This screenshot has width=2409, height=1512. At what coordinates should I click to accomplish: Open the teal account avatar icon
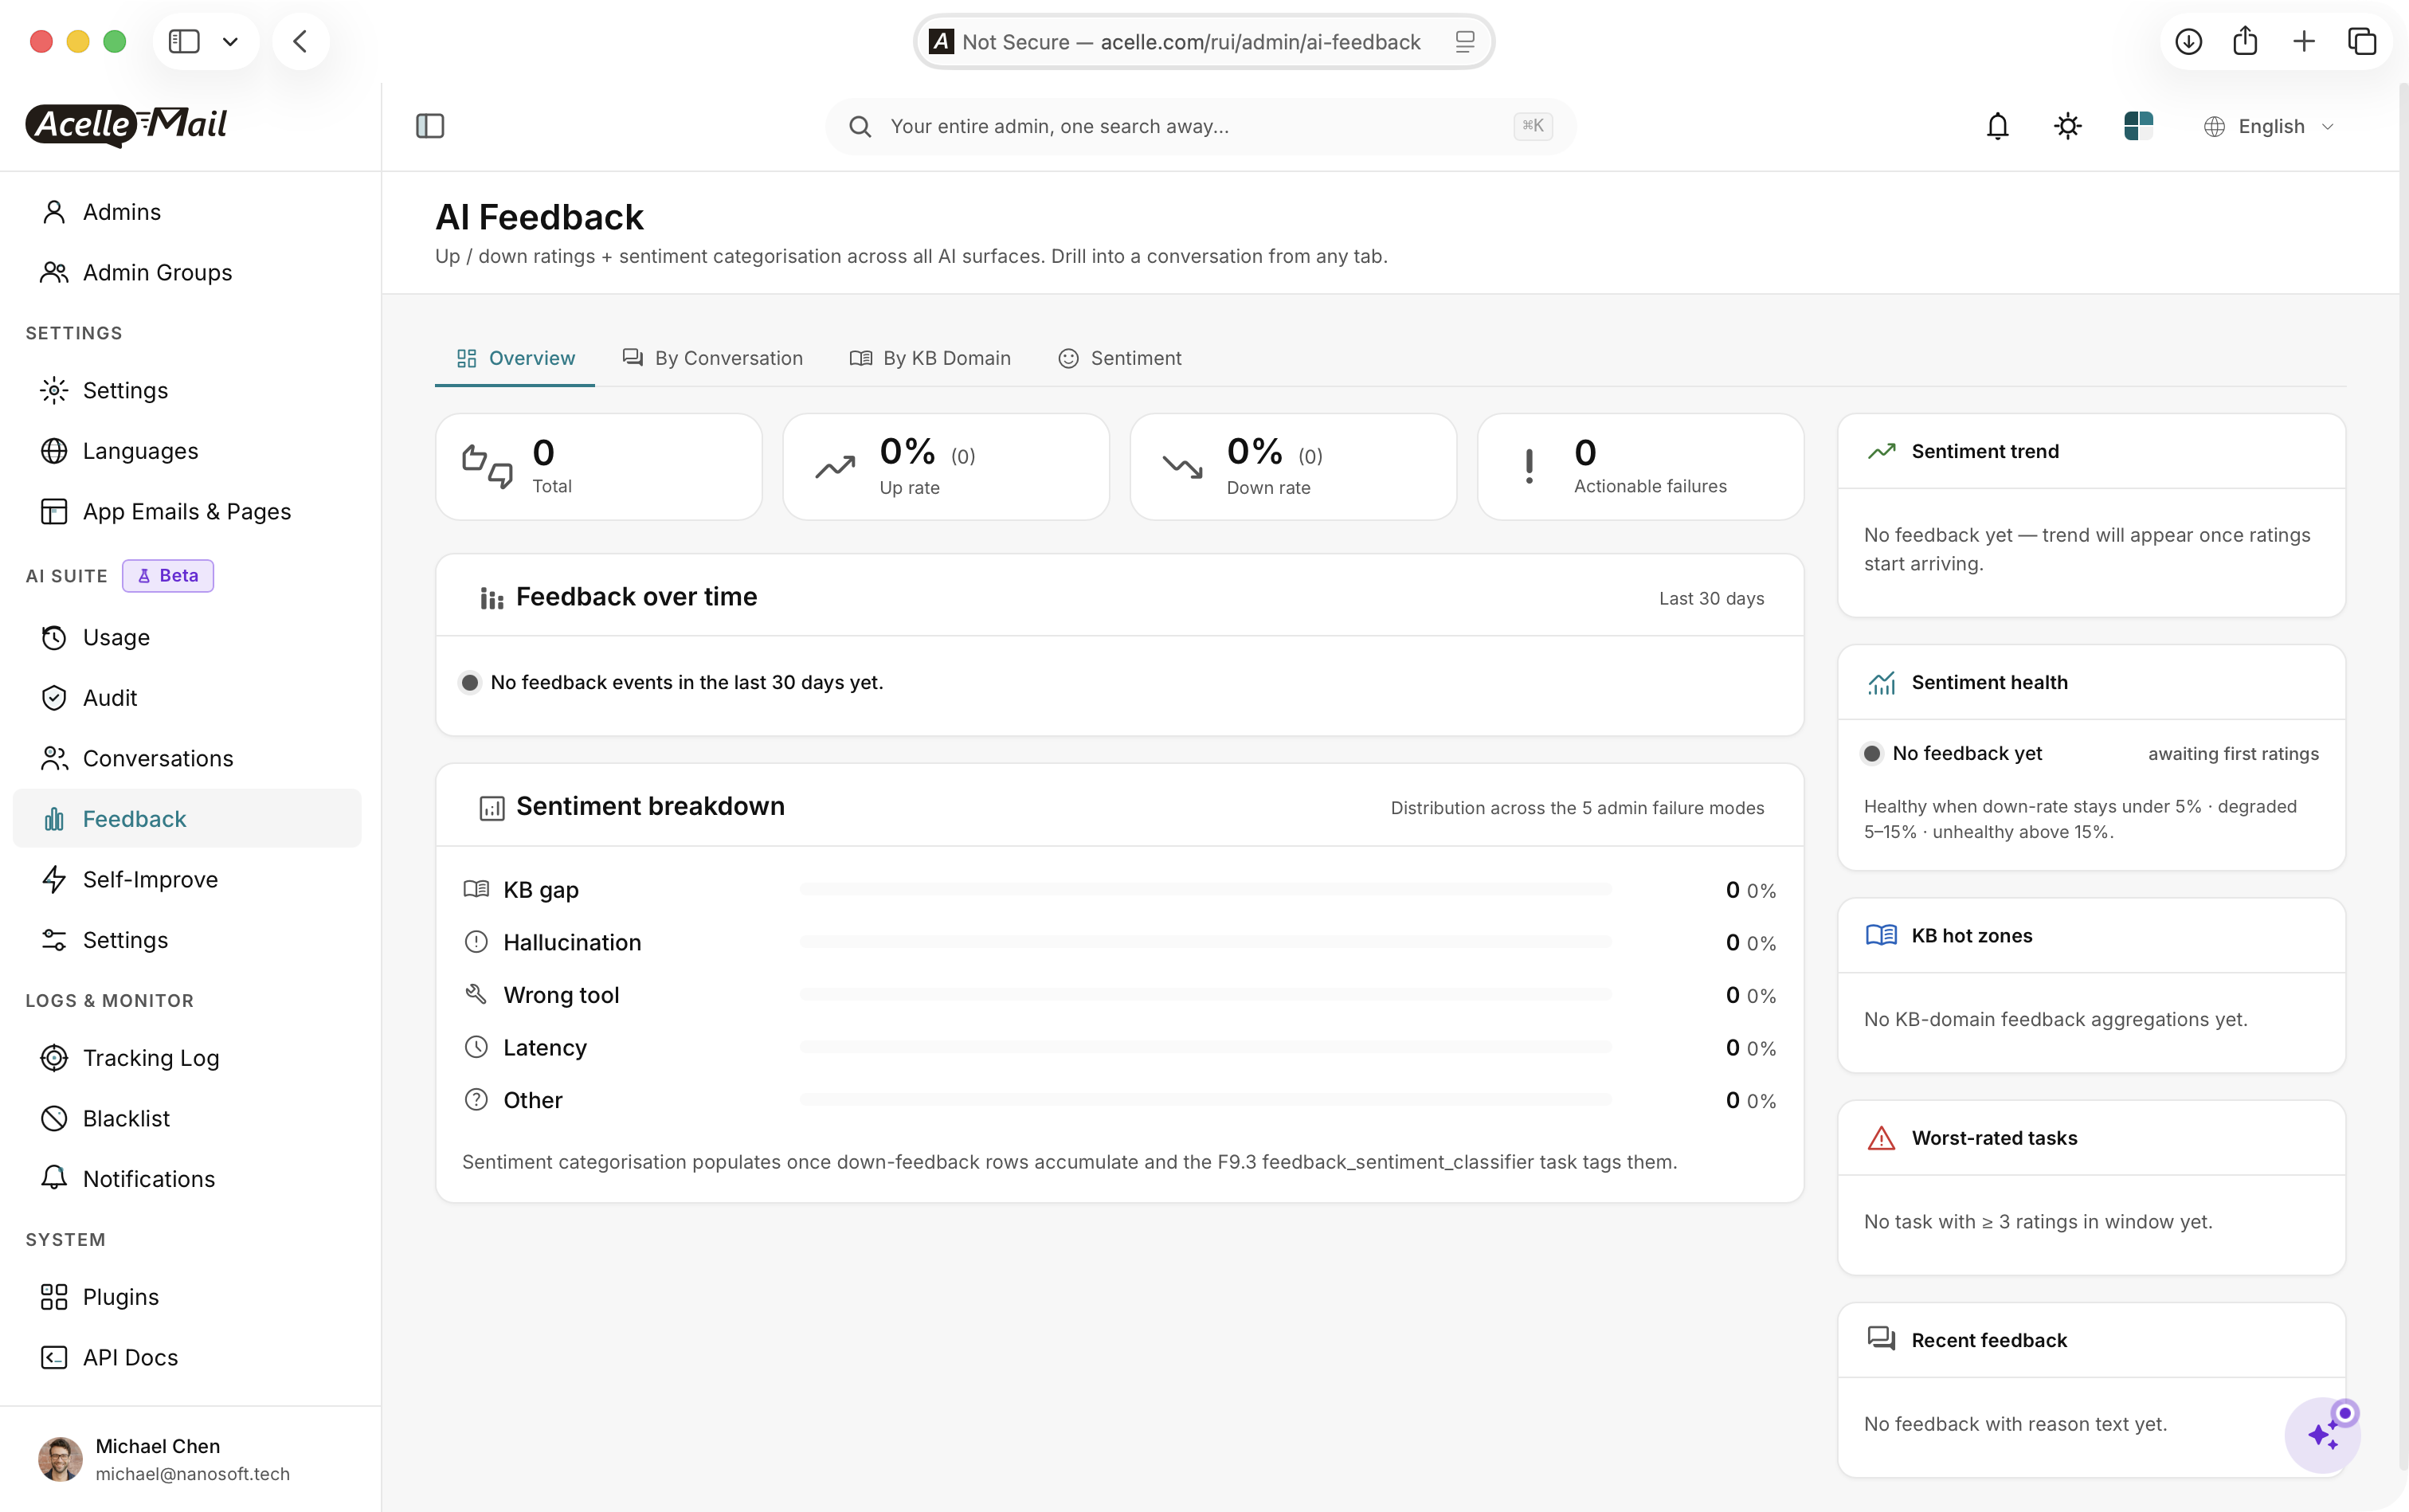pyautogui.click(x=2138, y=126)
